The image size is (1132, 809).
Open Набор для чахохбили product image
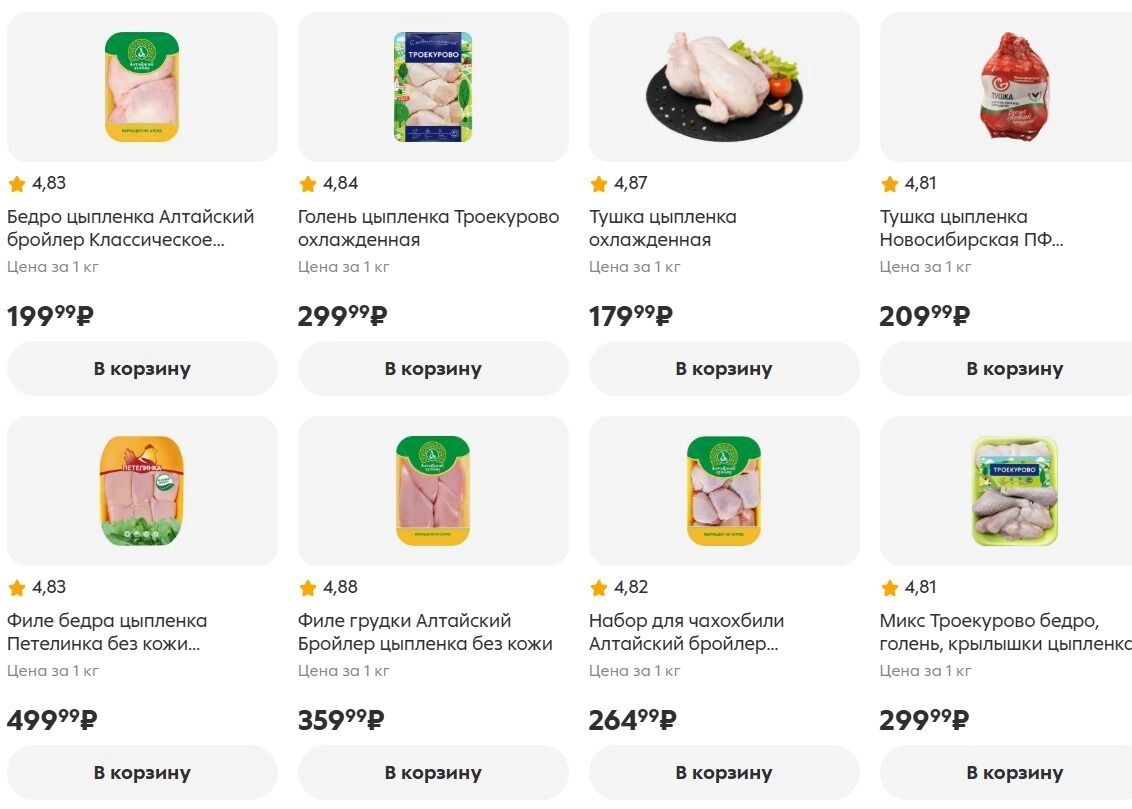tap(724, 491)
